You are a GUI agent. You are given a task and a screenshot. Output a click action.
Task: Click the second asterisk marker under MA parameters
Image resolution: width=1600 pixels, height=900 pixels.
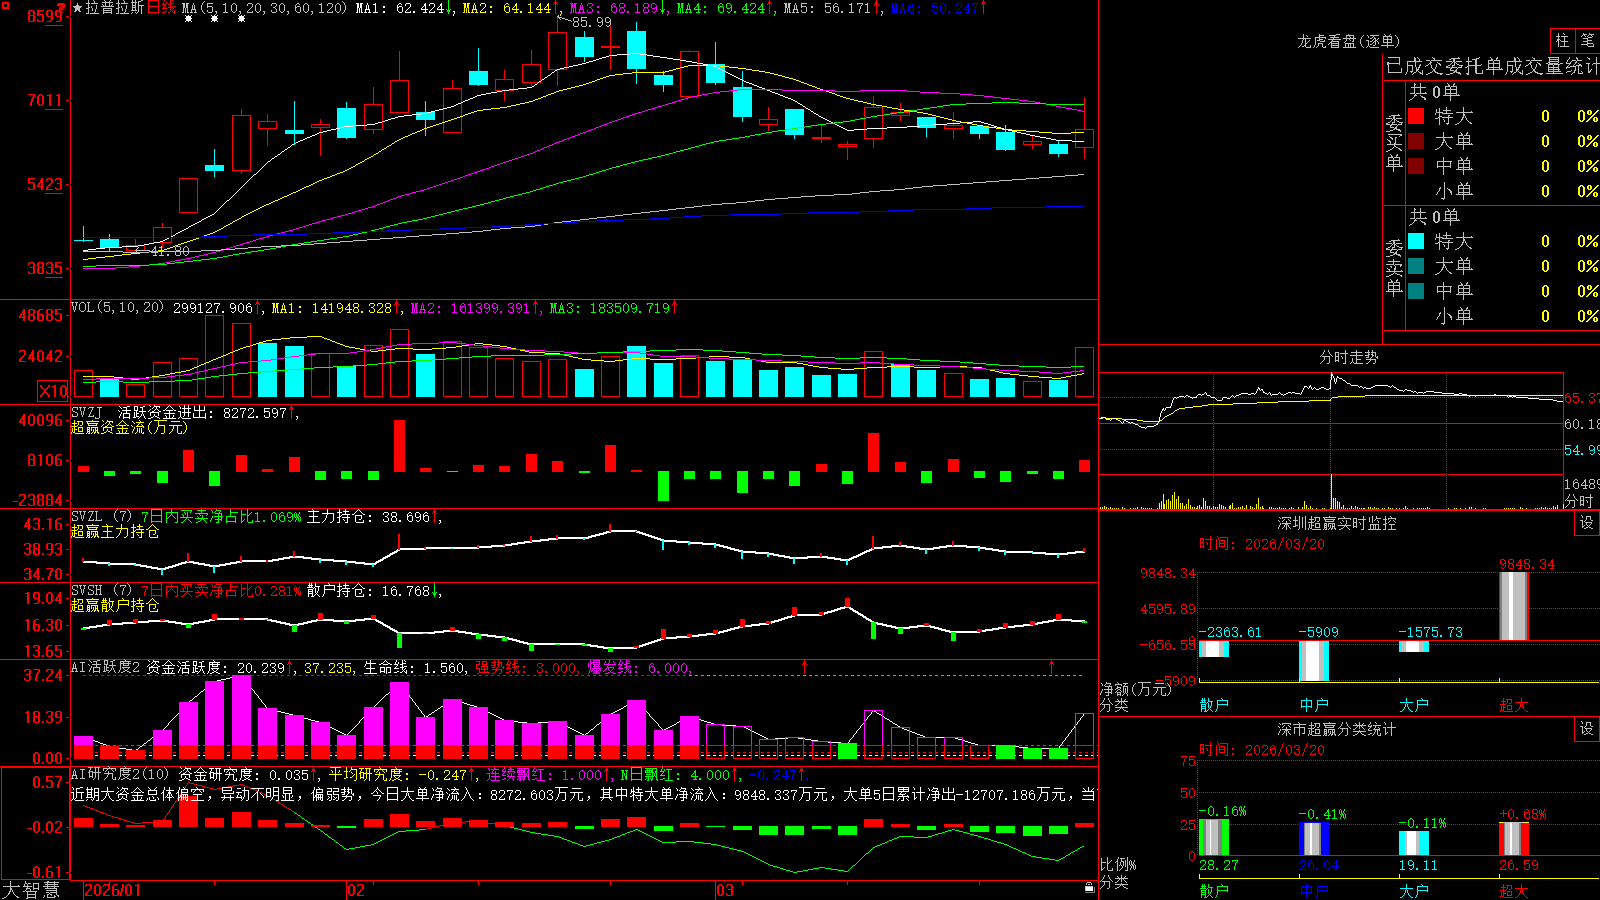(215, 19)
